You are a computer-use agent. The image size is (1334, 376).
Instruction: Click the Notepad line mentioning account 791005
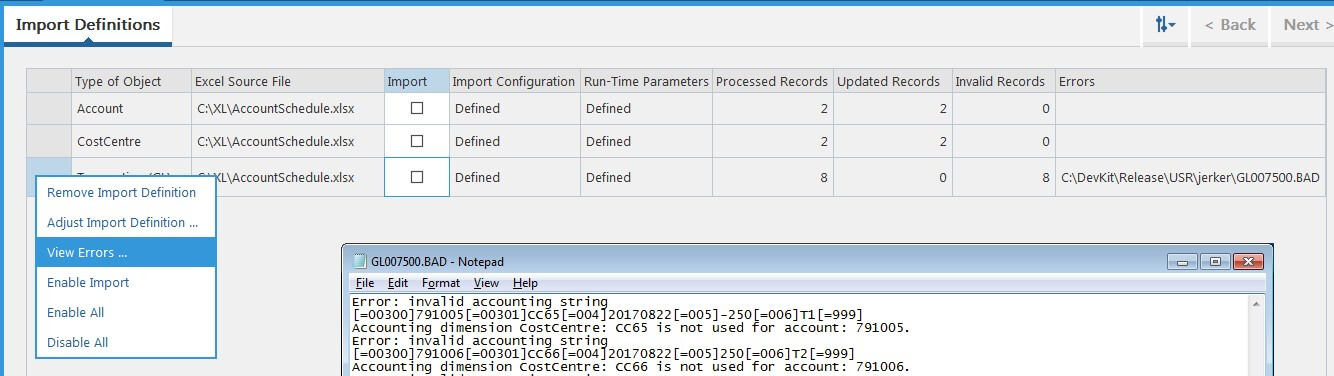631,327
